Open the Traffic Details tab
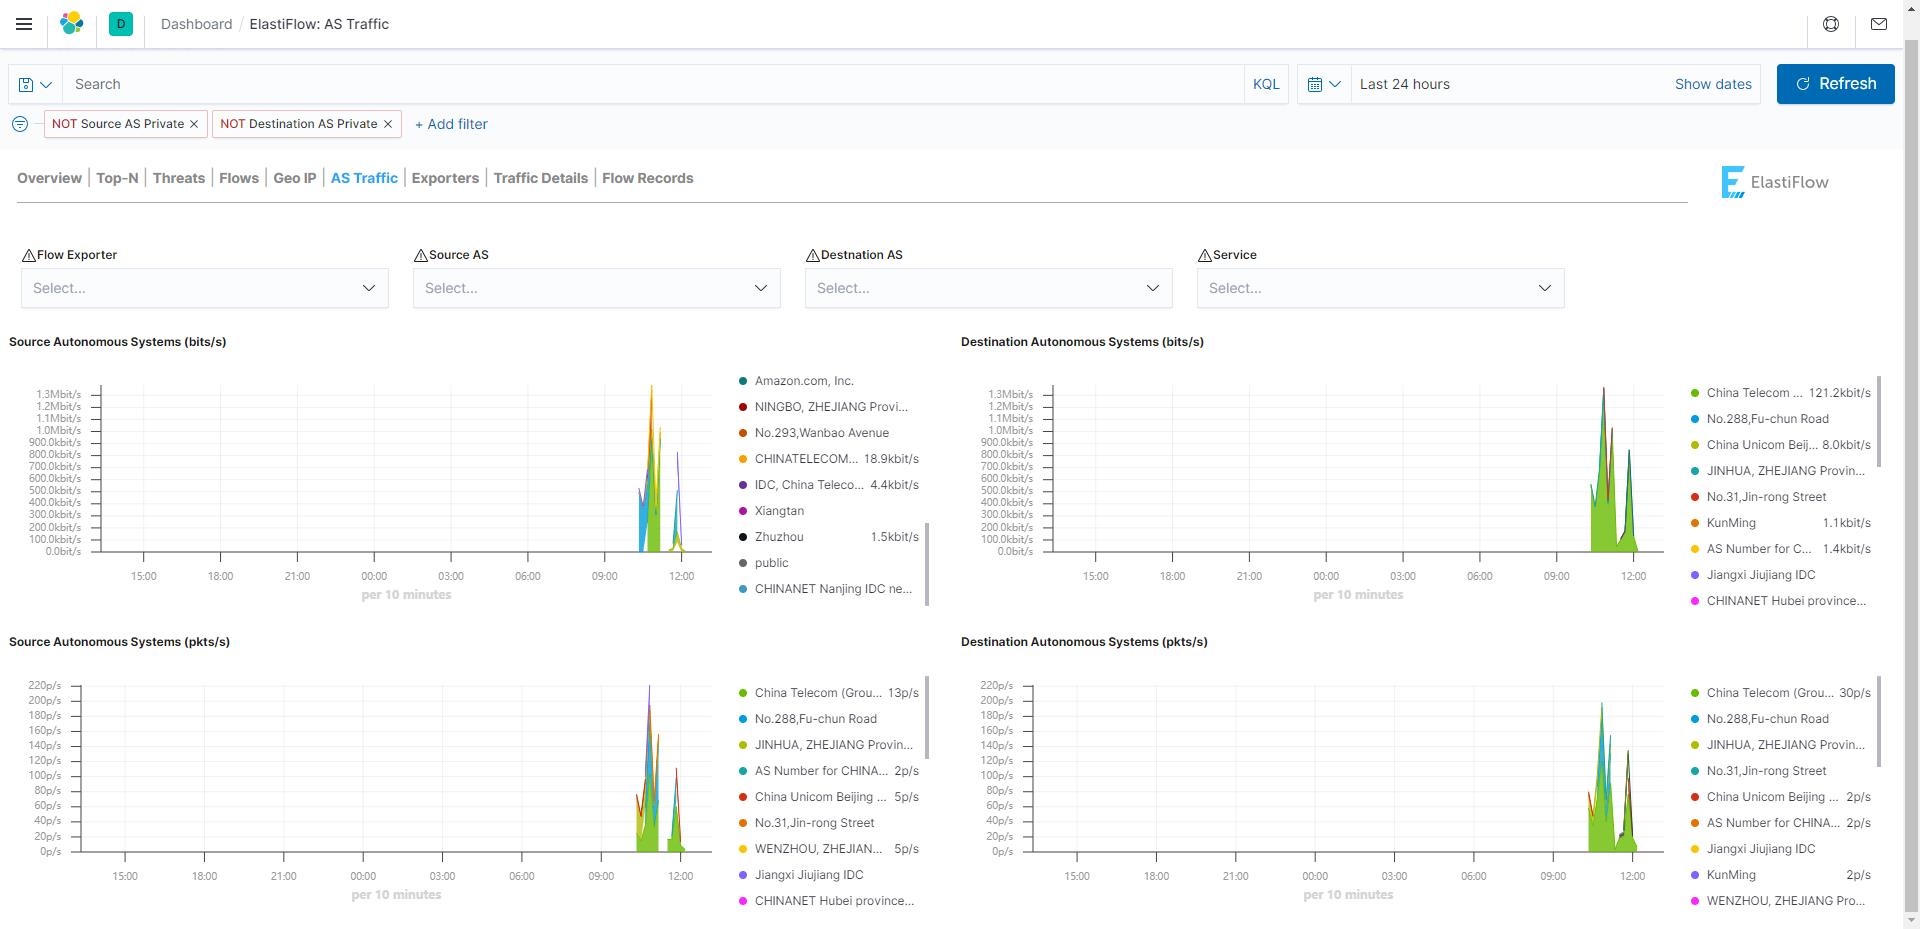This screenshot has height=929, width=1920. pos(541,178)
